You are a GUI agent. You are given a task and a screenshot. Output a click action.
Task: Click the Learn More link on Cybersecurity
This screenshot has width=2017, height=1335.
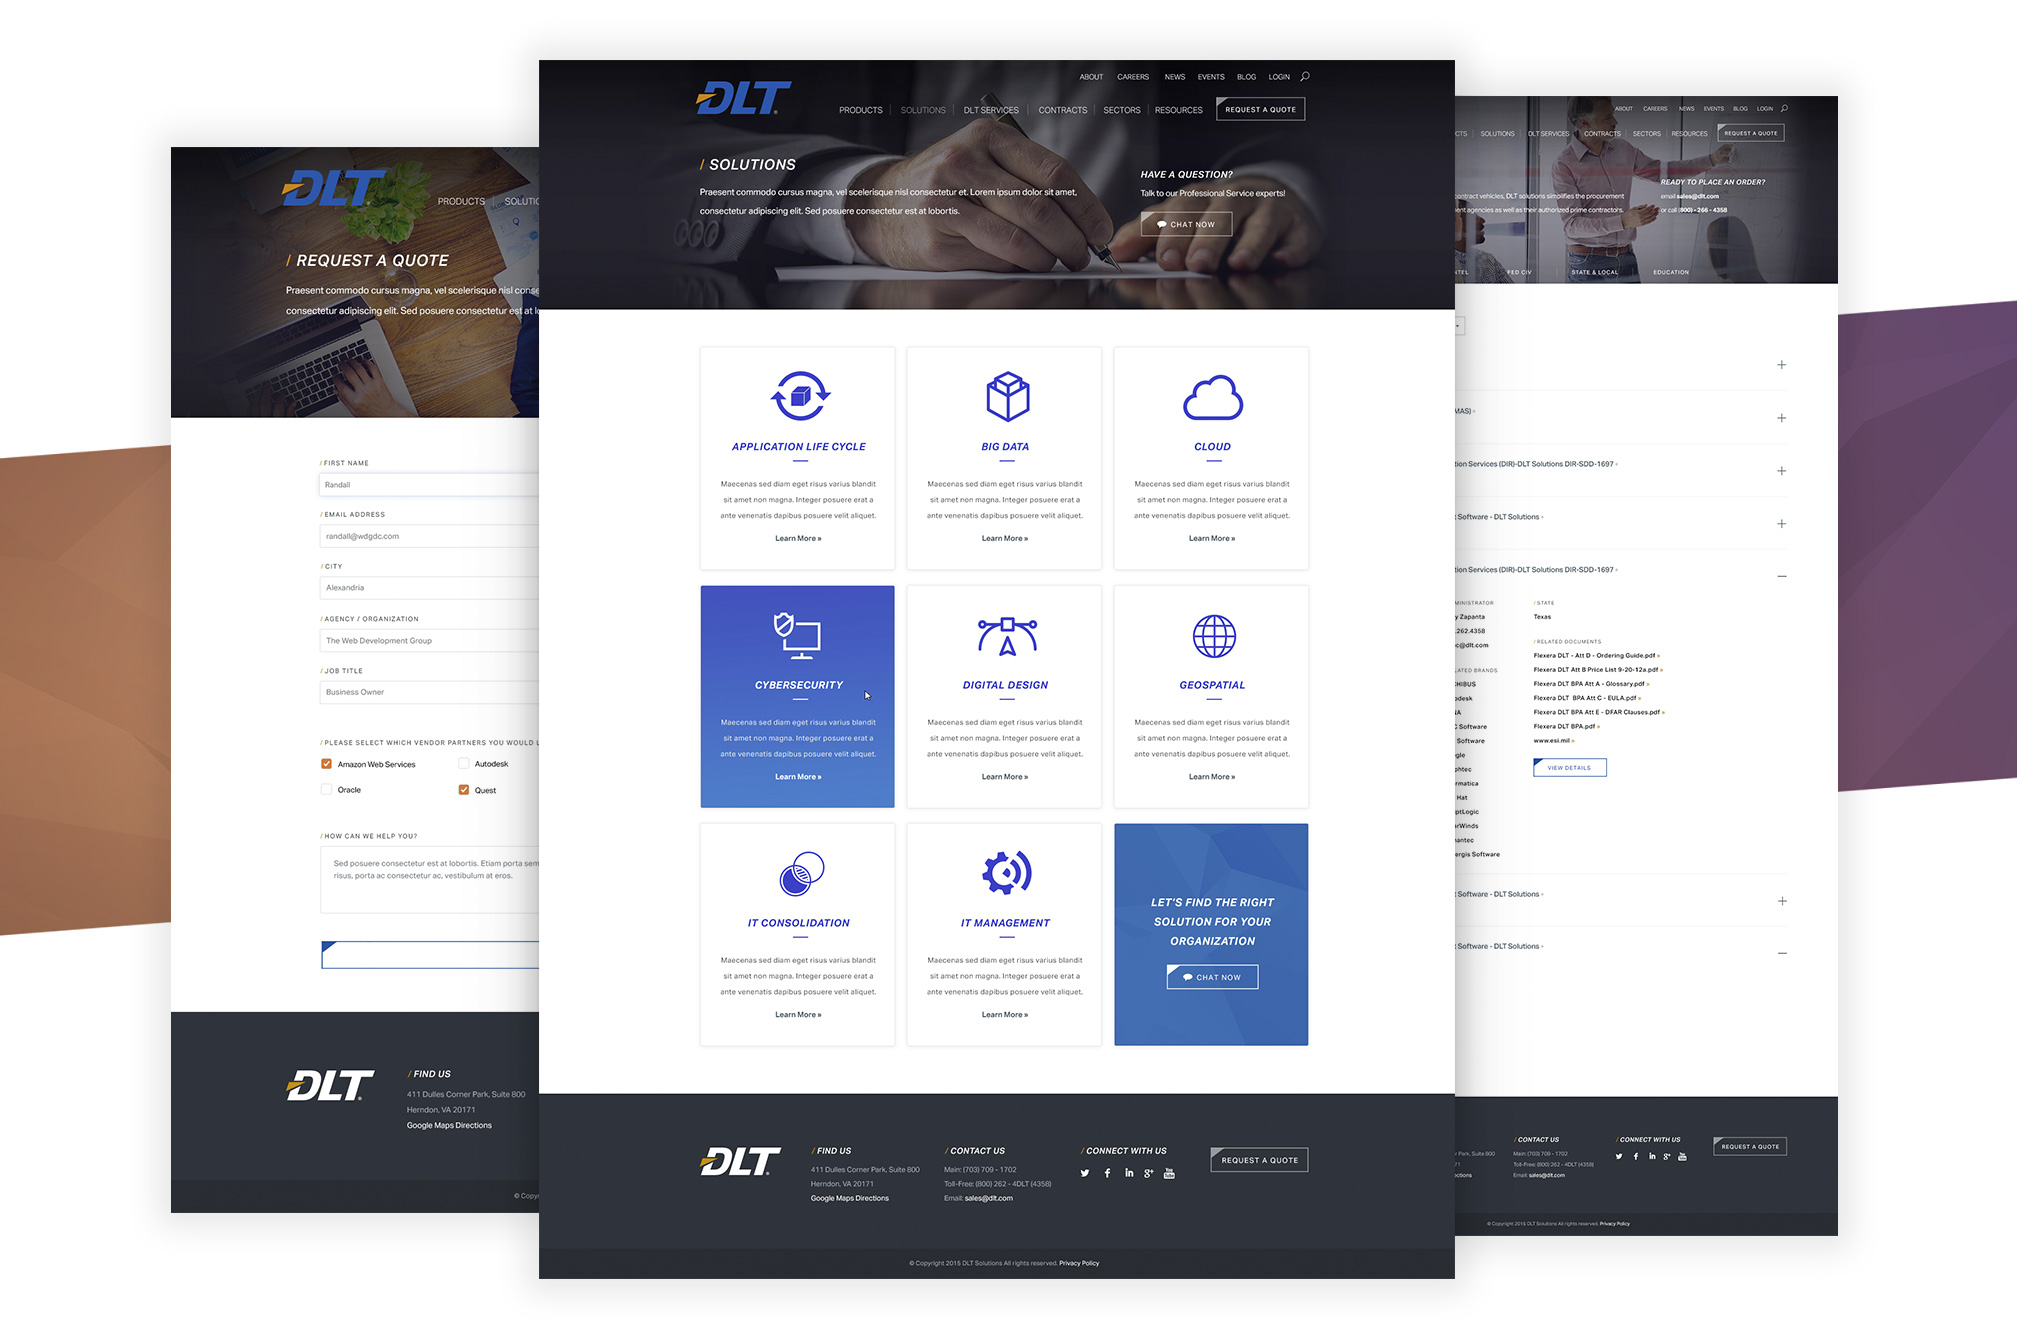coord(797,776)
